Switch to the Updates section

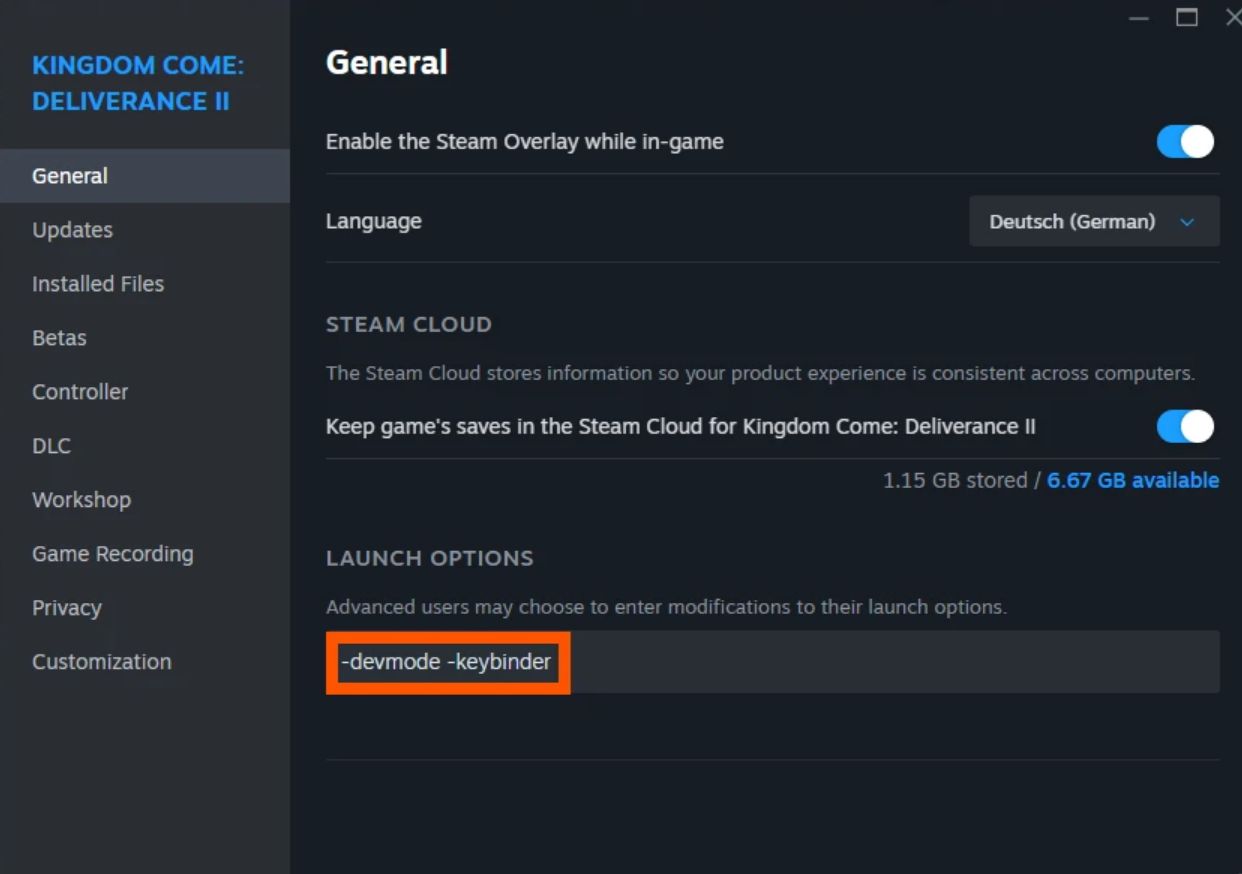tap(73, 230)
